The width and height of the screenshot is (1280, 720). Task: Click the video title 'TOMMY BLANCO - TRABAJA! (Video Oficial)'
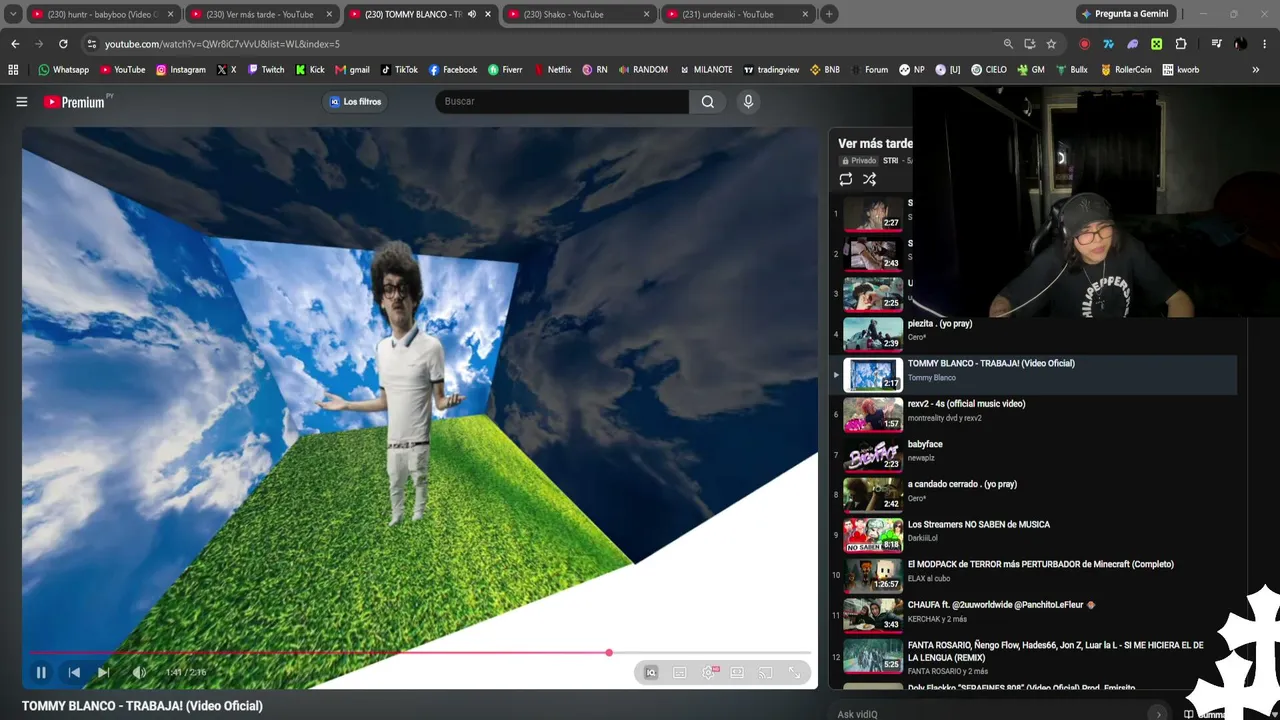coord(142,706)
